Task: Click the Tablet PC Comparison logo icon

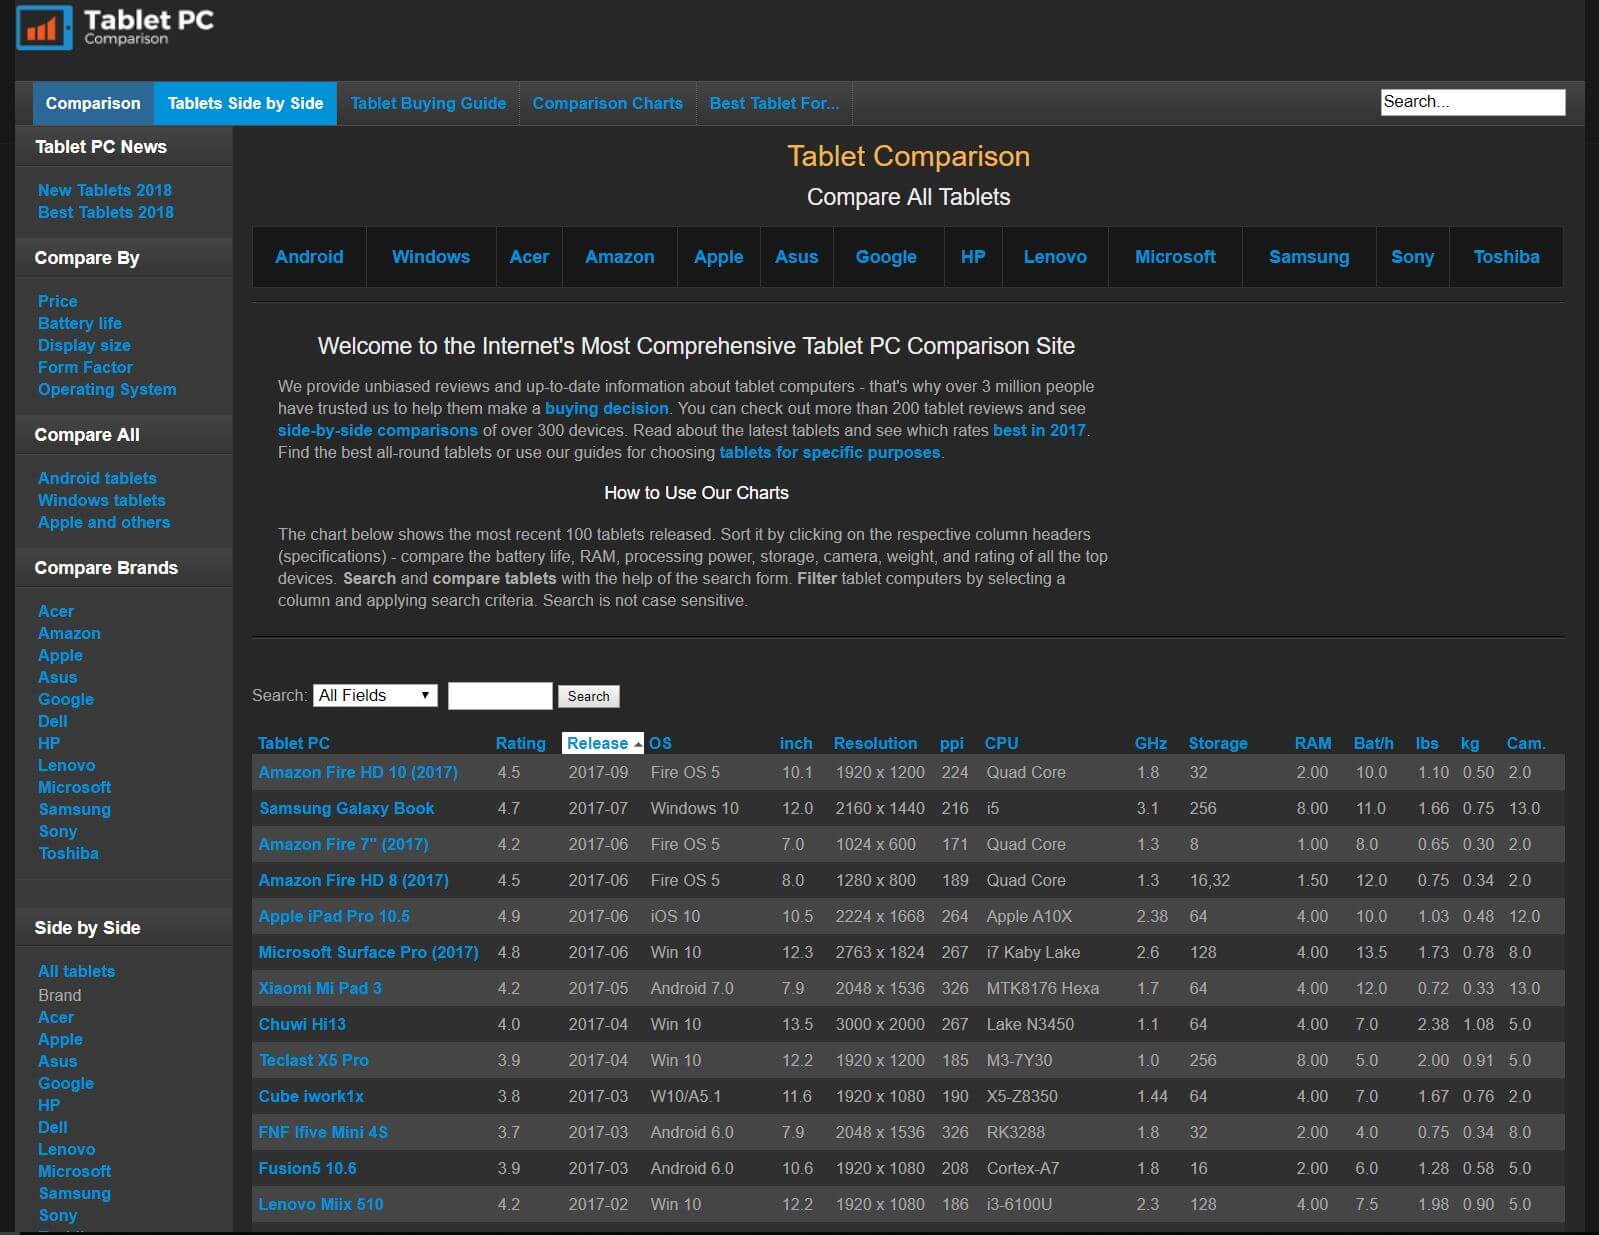Action: pyautogui.click(x=44, y=28)
